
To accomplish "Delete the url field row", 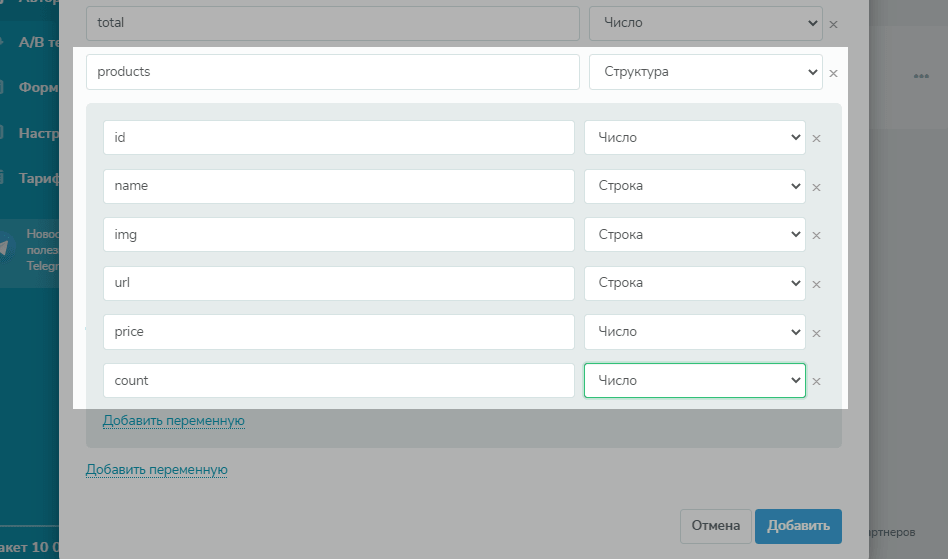I will pos(816,284).
